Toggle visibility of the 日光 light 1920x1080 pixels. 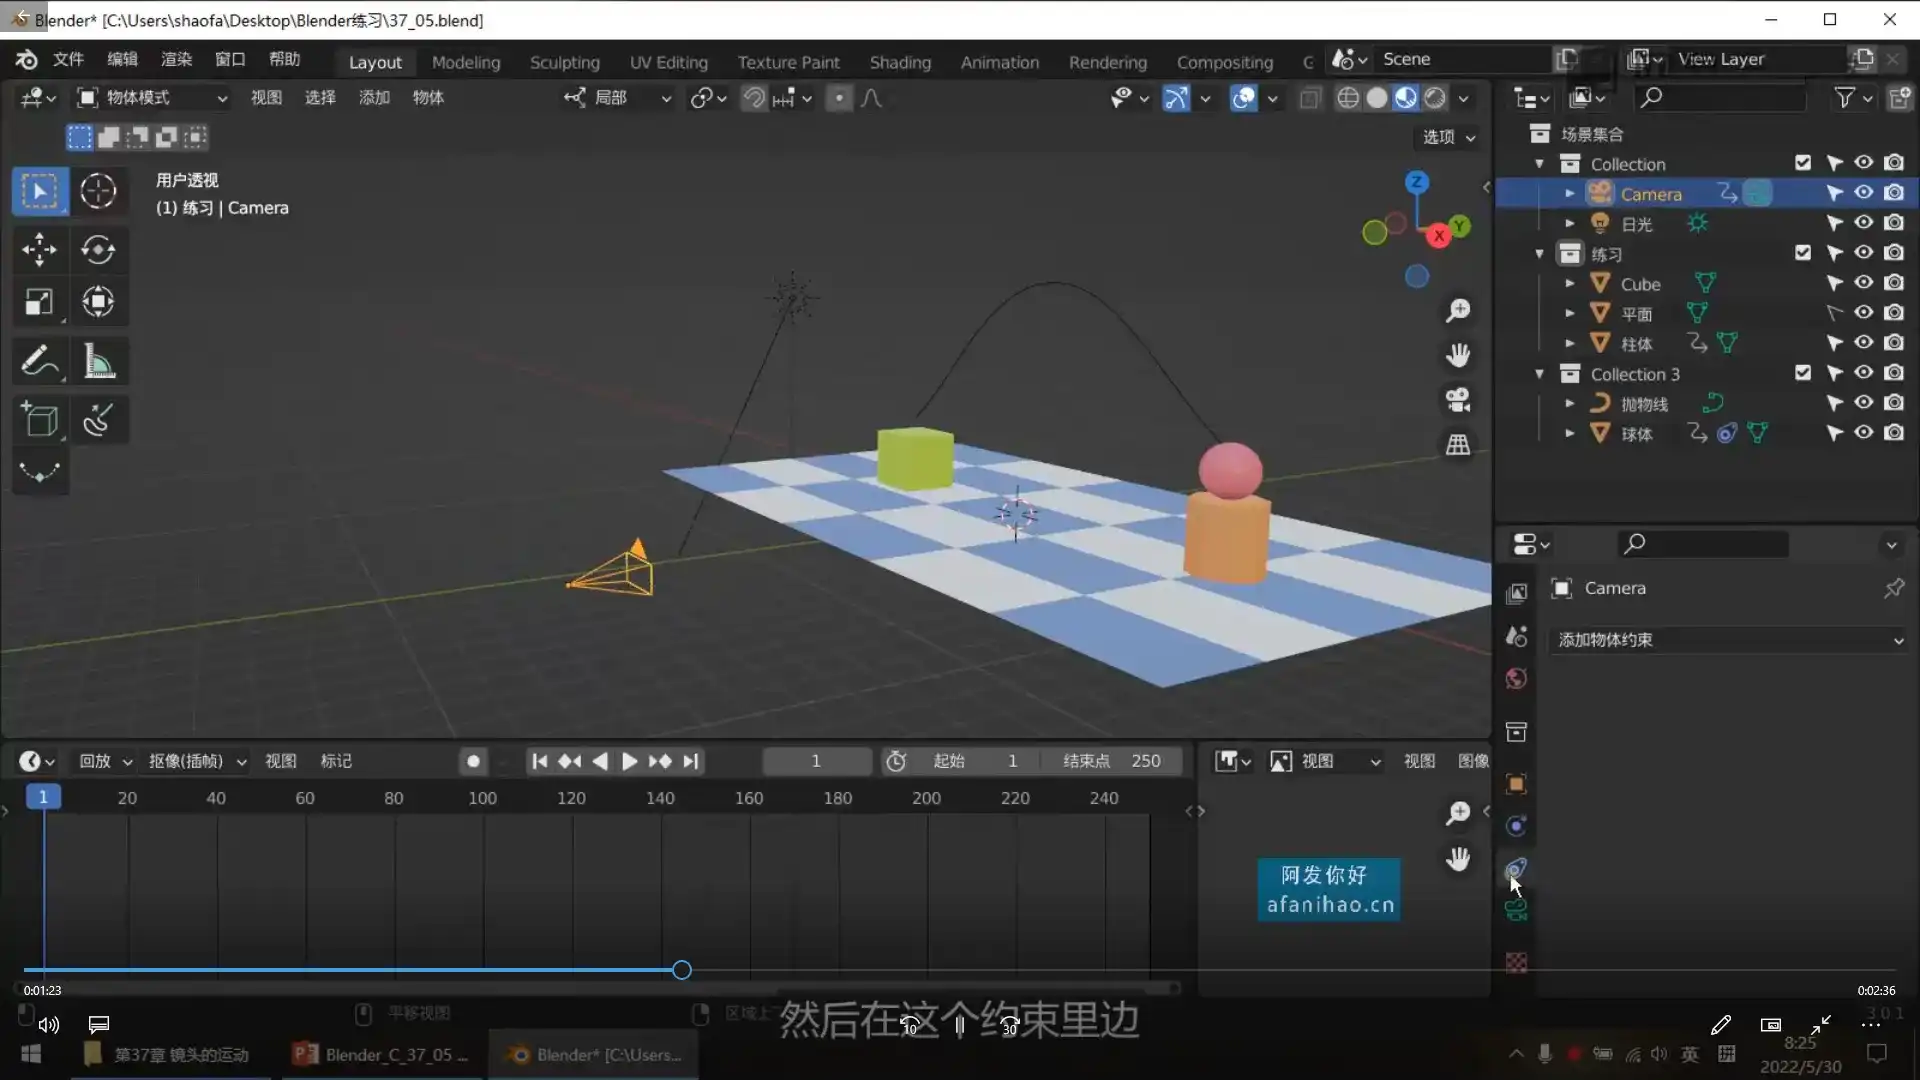(x=1864, y=223)
